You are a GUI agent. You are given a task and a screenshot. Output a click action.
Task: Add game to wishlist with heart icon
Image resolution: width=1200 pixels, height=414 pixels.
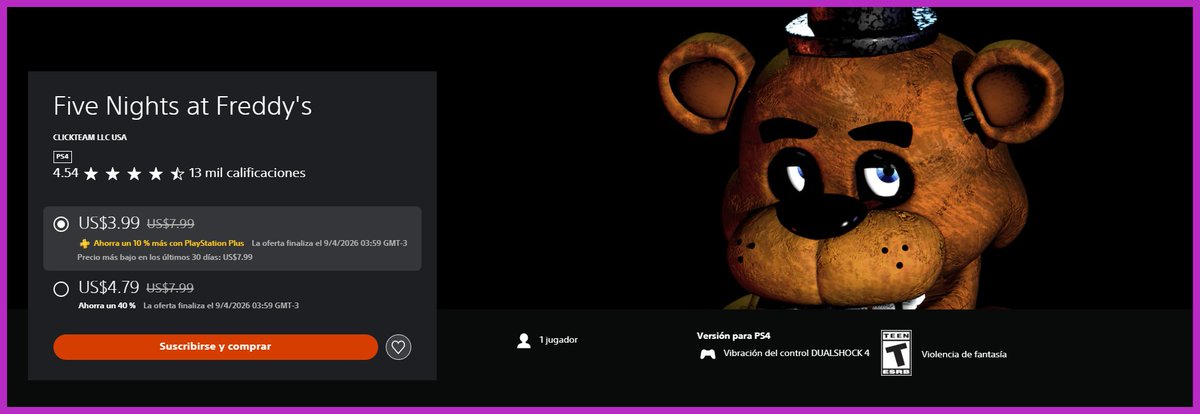(x=398, y=347)
